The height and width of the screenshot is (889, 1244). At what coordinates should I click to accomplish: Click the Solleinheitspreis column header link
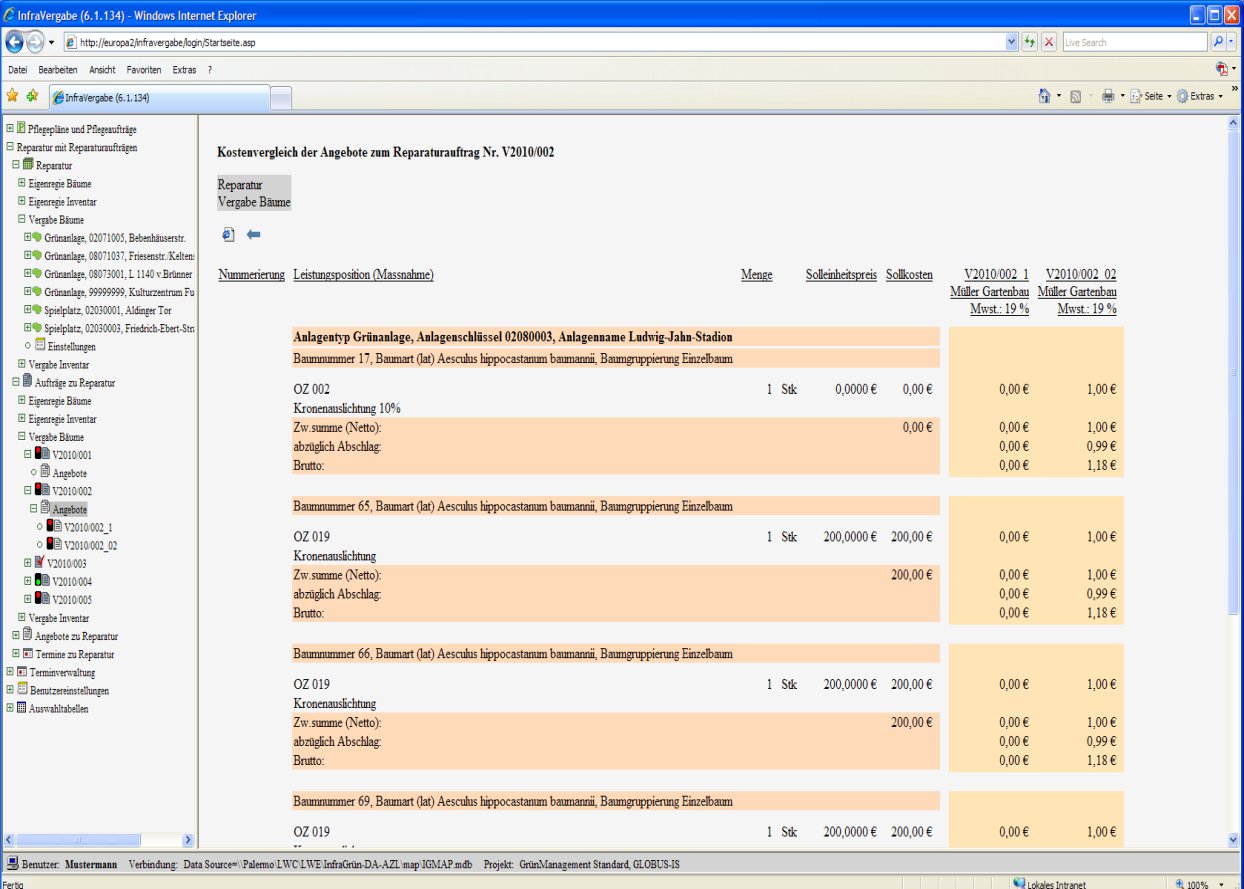[x=841, y=275]
